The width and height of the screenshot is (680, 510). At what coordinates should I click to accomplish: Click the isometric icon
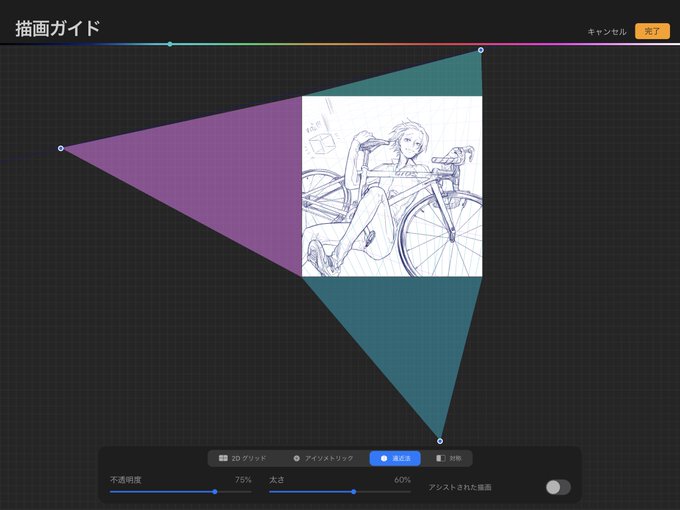pos(297,458)
